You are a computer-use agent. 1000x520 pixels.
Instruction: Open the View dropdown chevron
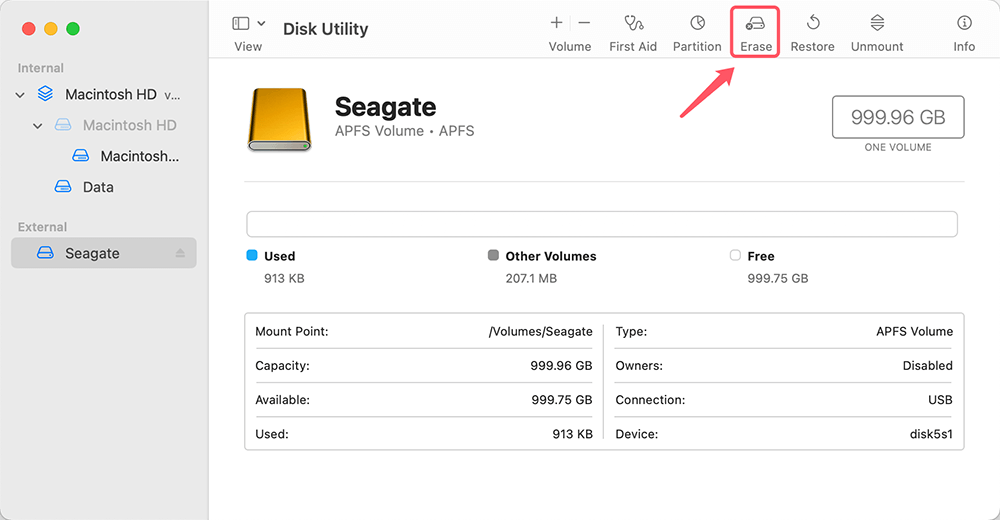click(261, 24)
